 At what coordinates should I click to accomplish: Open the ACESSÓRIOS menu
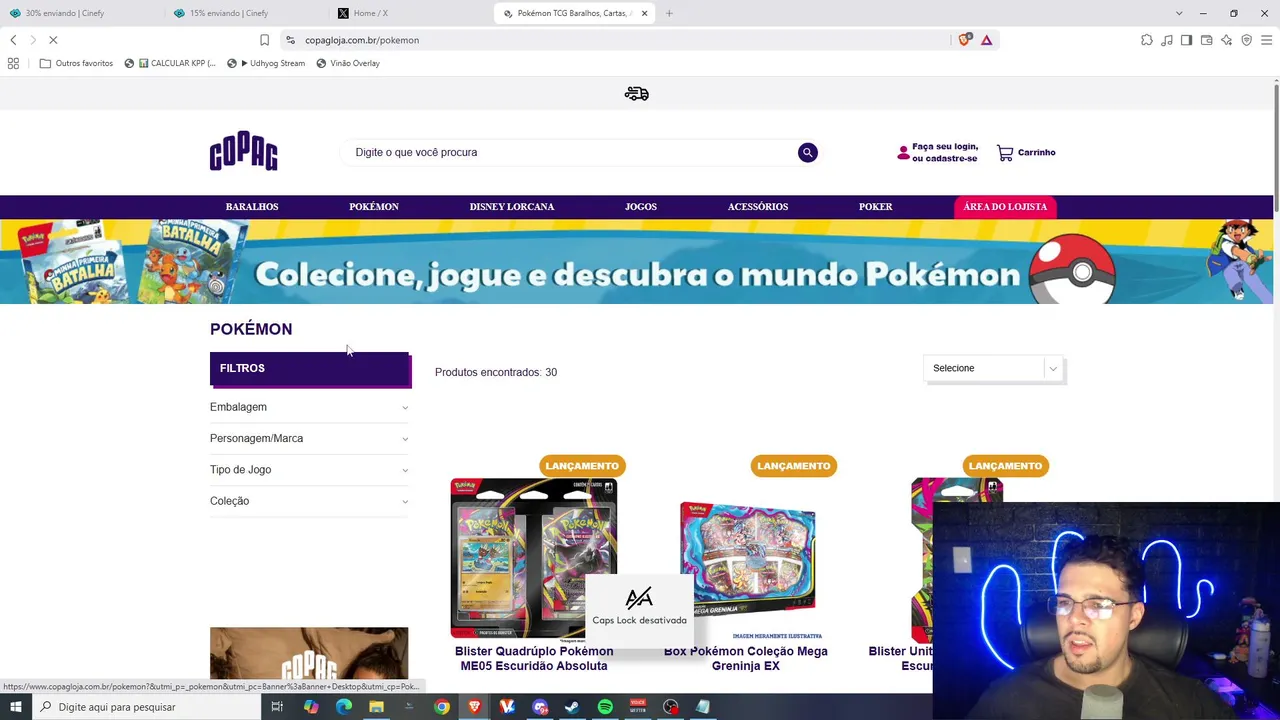[x=758, y=207]
